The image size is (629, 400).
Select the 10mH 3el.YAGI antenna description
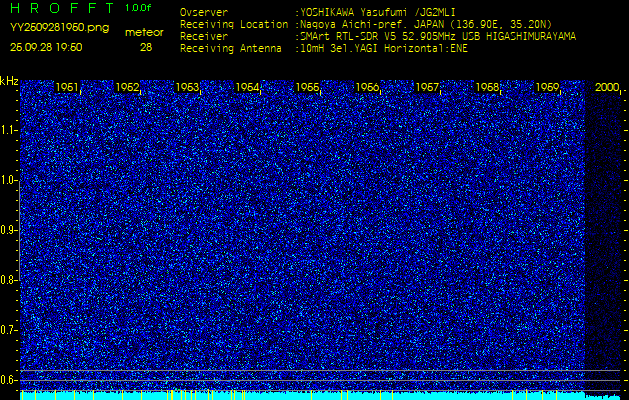[384, 49]
